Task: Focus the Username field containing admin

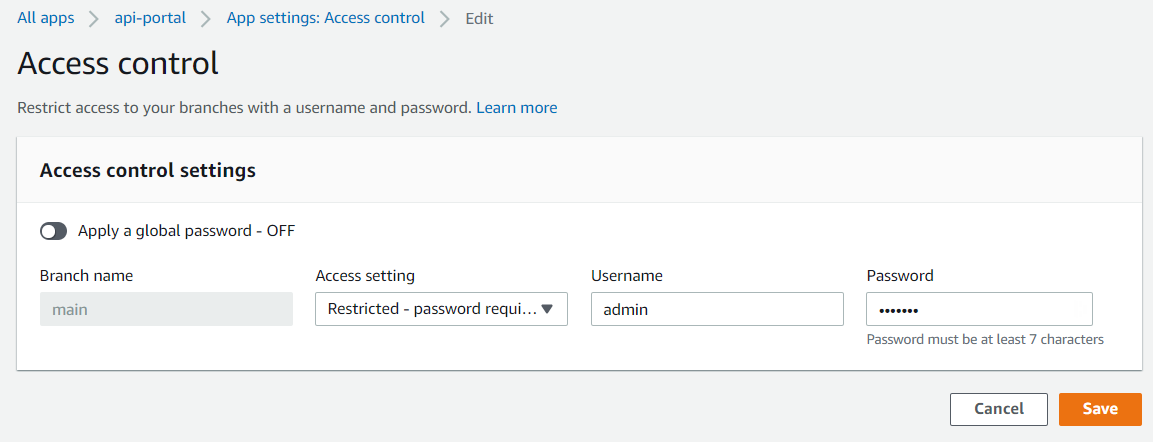Action: (x=717, y=309)
